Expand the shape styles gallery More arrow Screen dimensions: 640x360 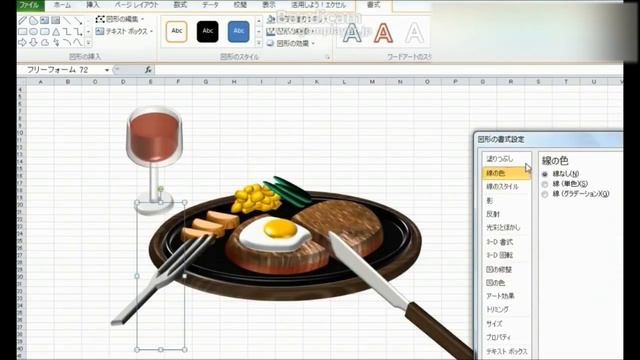[x=259, y=42]
